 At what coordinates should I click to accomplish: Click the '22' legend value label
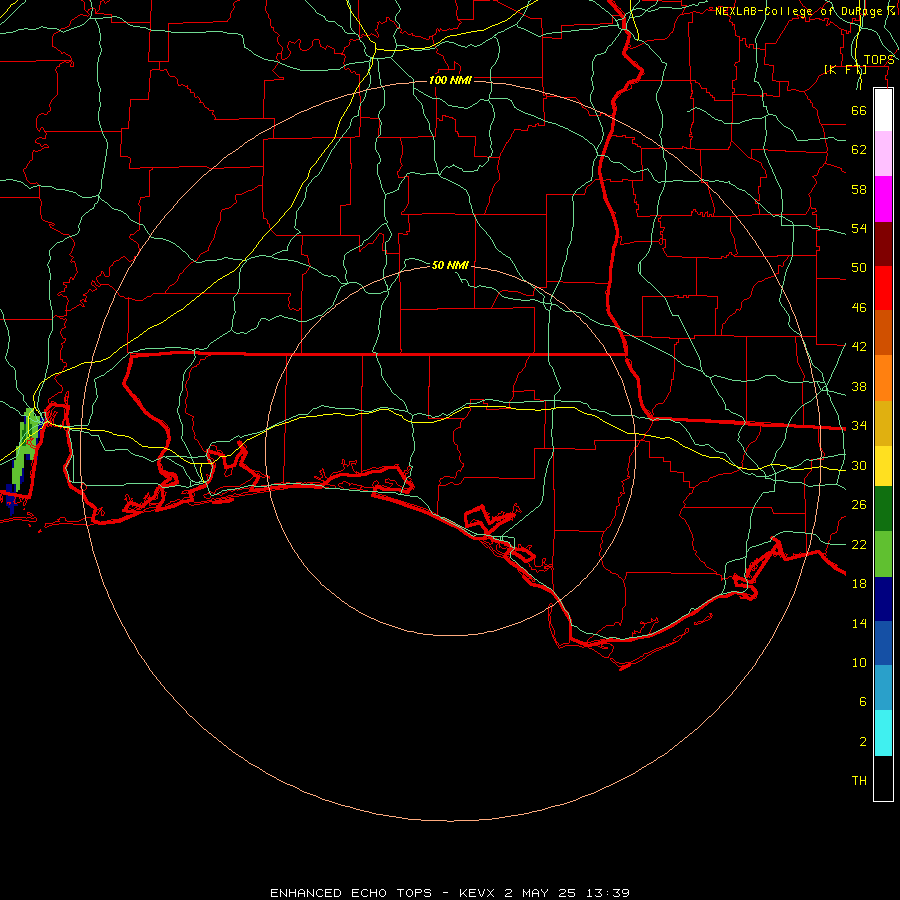(859, 544)
